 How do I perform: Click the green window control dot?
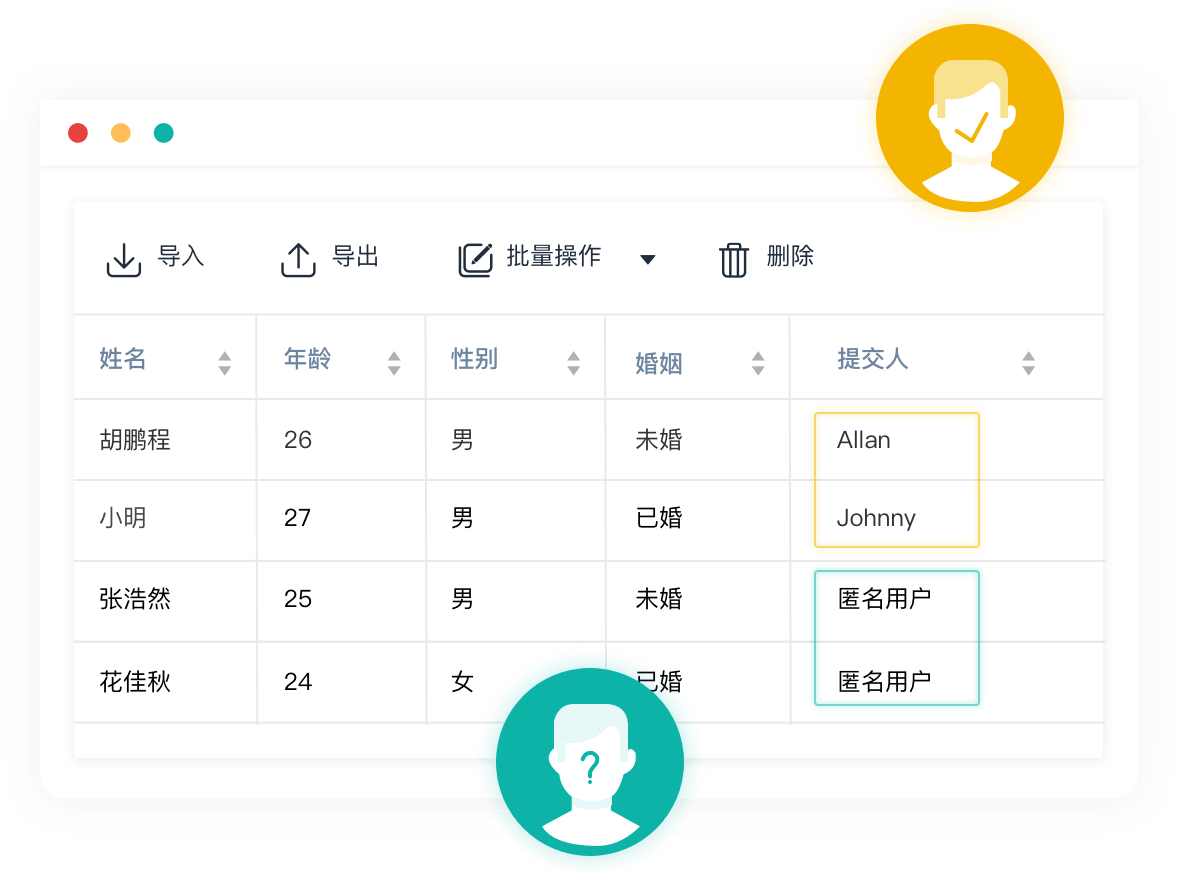(164, 132)
